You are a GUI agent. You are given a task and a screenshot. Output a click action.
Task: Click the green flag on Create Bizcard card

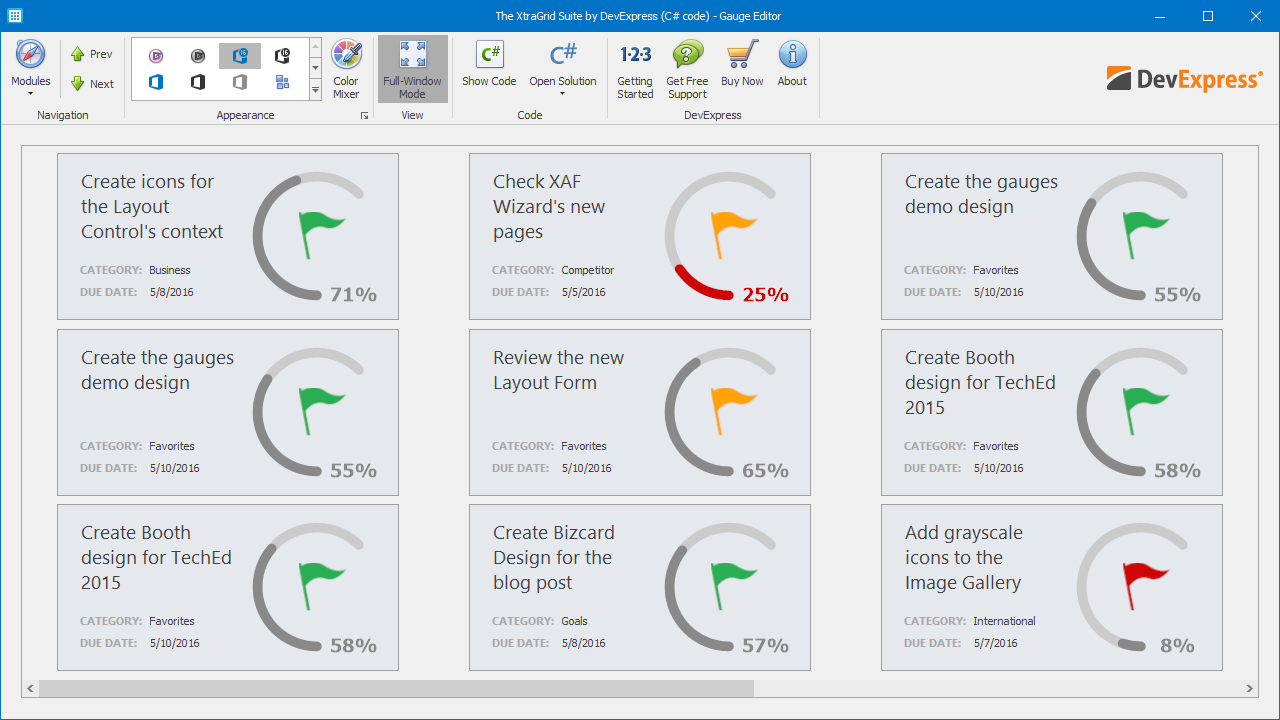pyautogui.click(x=733, y=585)
